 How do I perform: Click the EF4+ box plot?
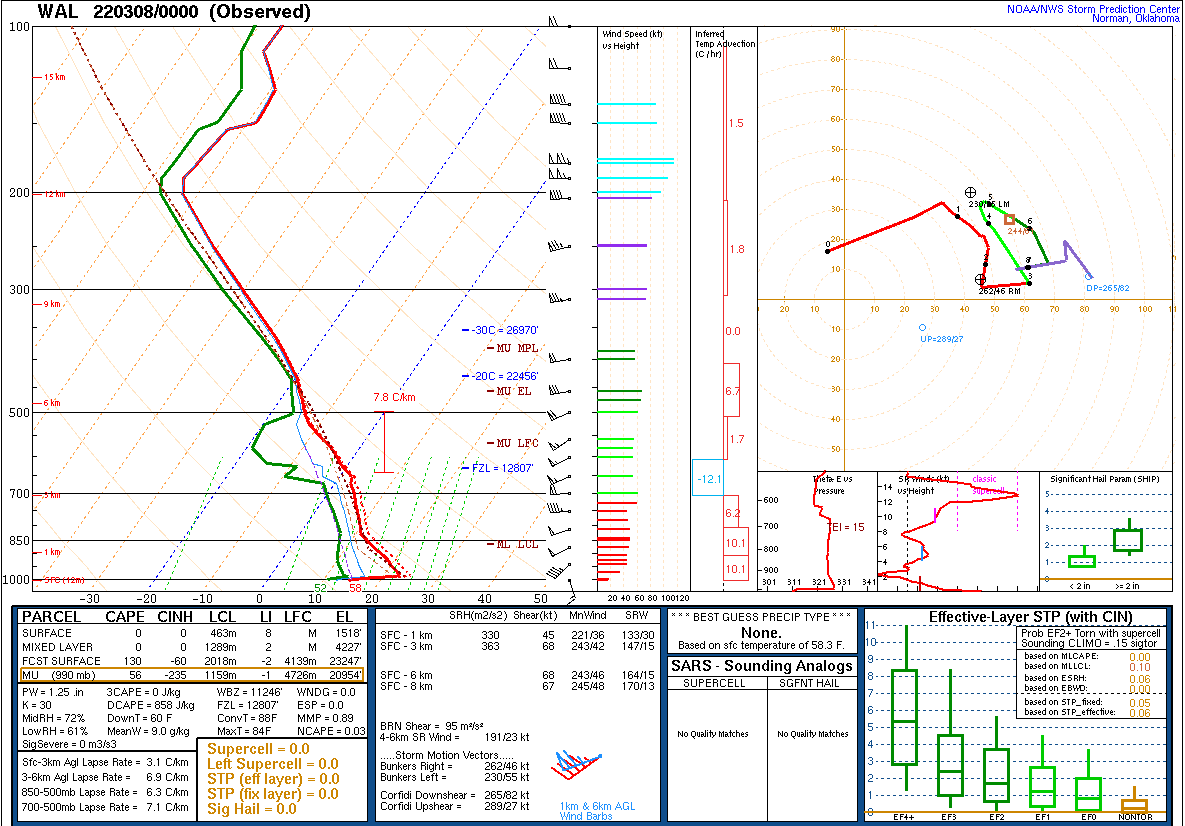tap(905, 717)
